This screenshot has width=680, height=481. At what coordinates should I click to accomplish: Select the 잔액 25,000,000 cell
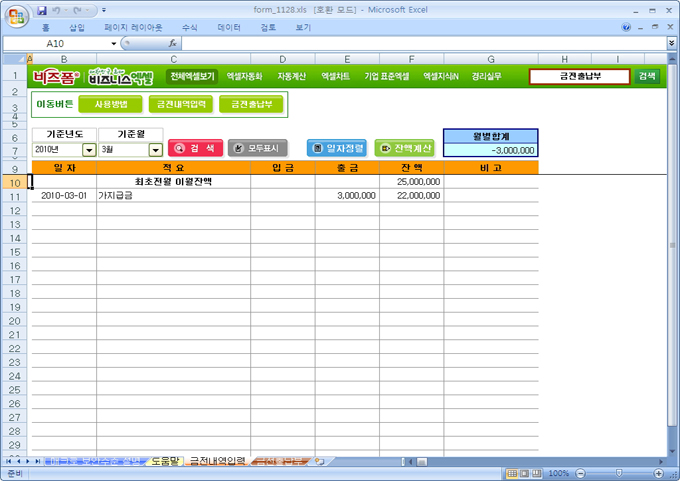click(x=412, y=182)
